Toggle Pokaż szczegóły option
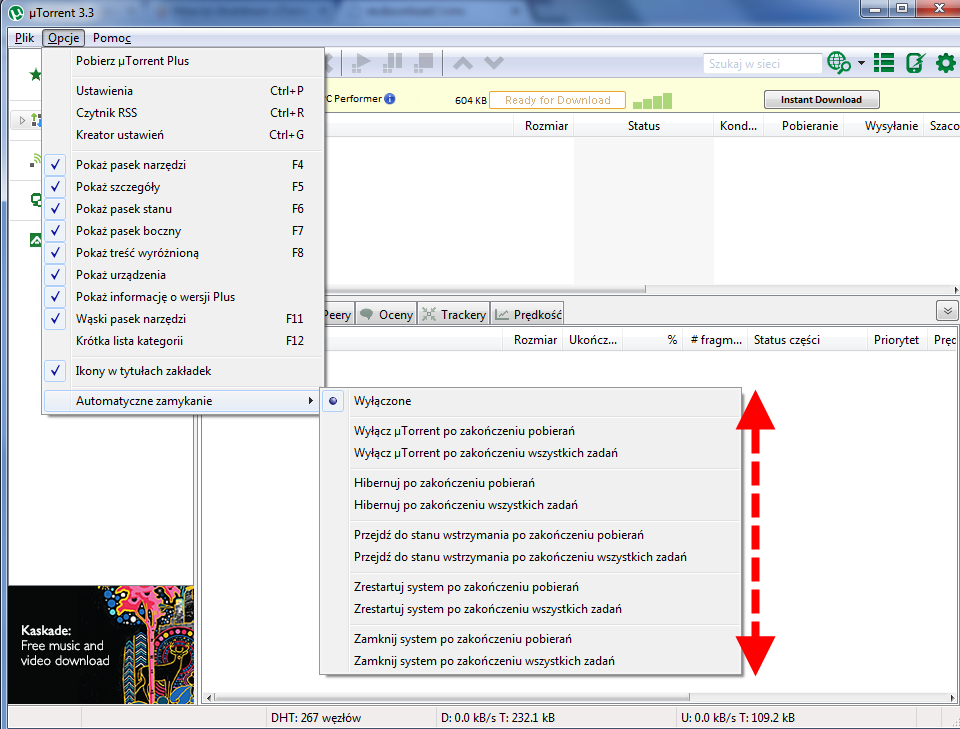 pyautogui.click(x=182, y=187)
